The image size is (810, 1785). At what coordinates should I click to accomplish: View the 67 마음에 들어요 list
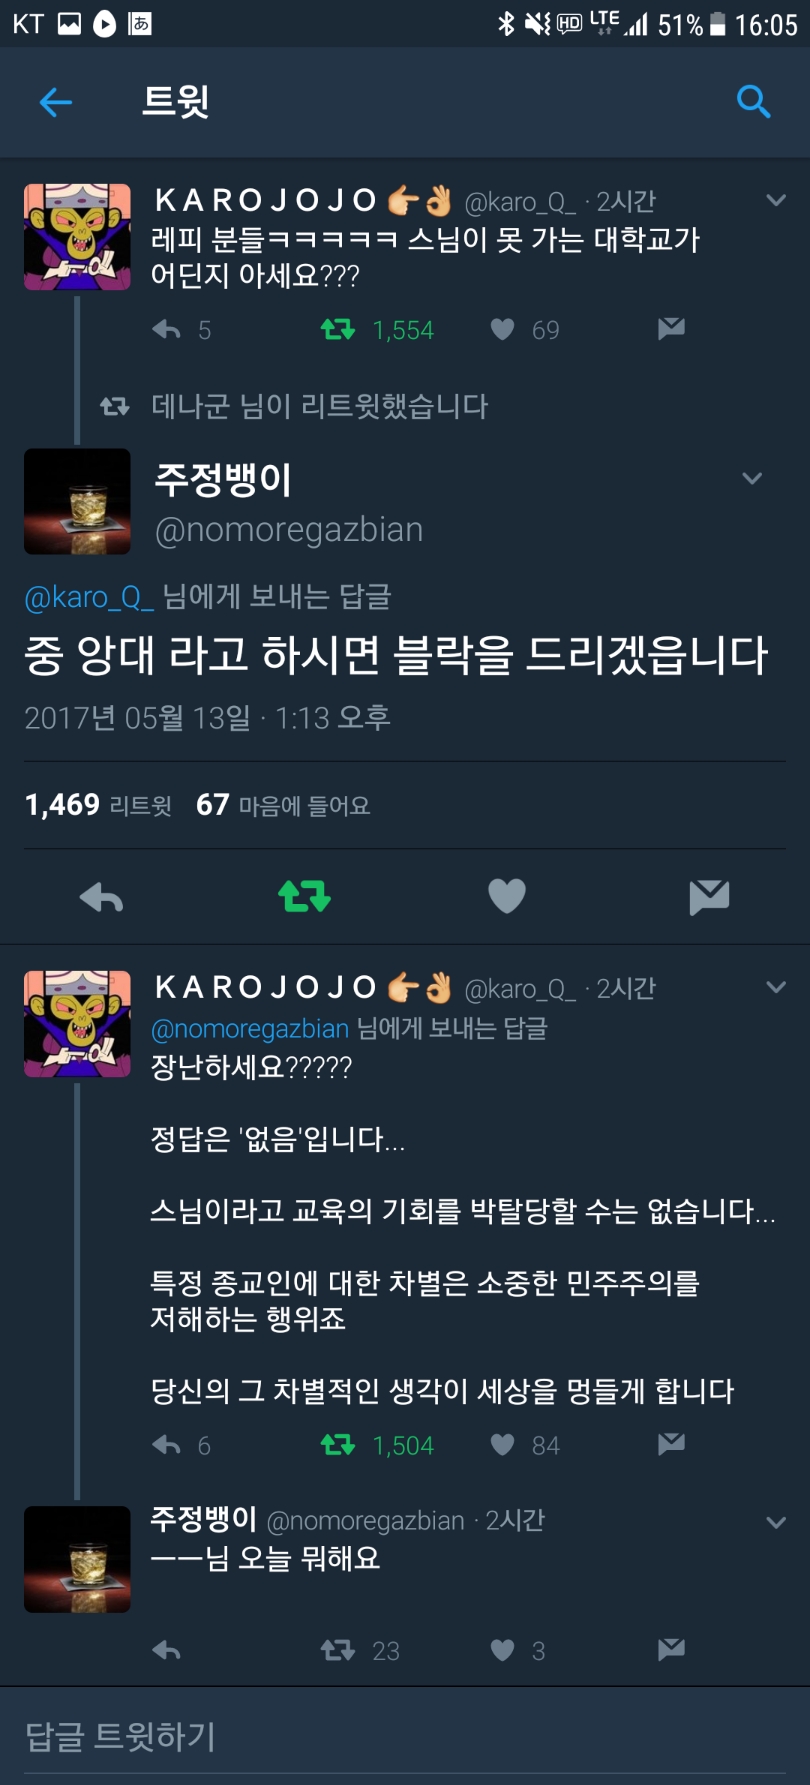[x=283, y=805]
